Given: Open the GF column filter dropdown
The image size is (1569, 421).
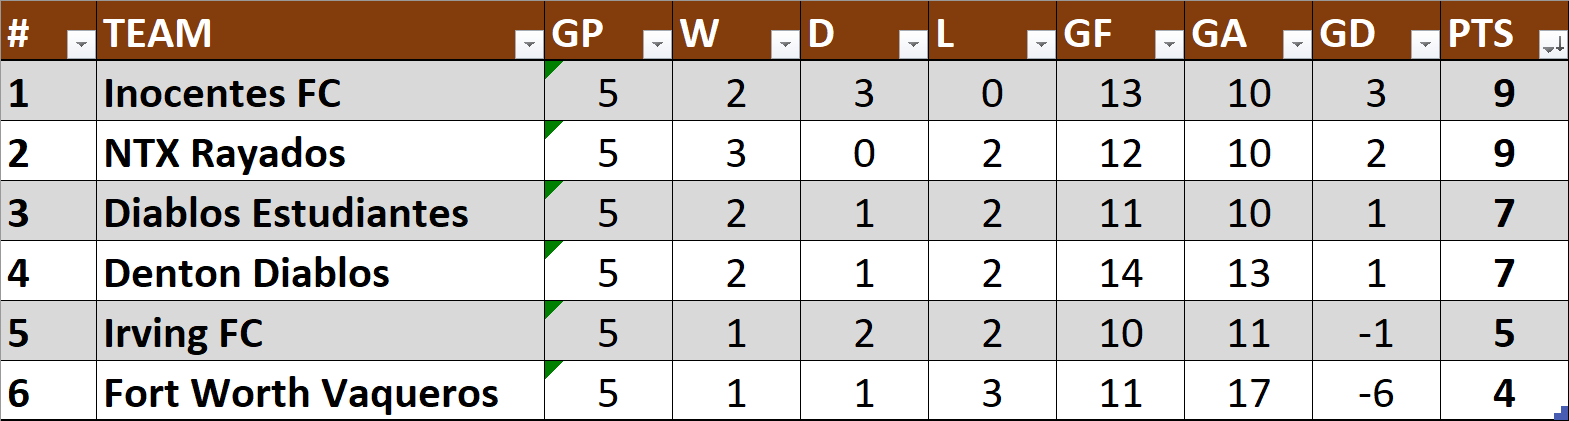Looking at the screenshot, I should point(1168,44).
